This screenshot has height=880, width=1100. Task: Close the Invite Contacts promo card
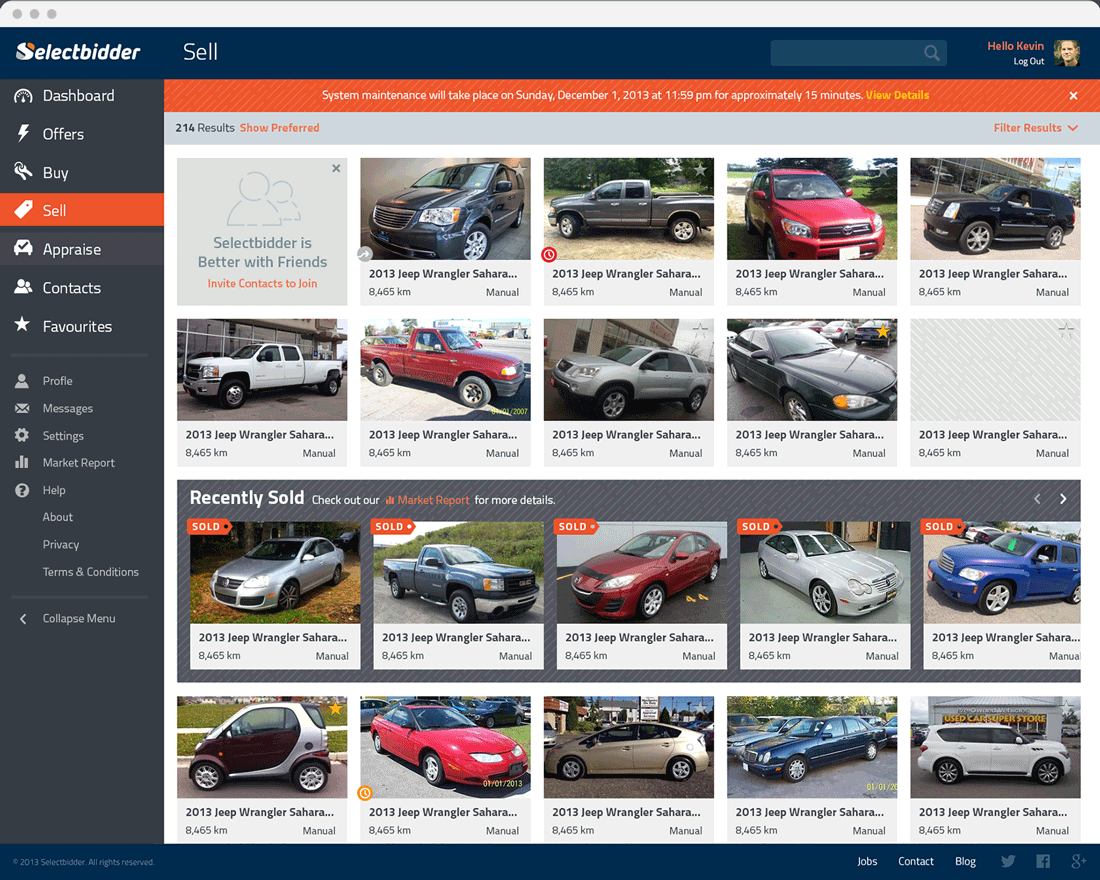click(x=336, y=168)
